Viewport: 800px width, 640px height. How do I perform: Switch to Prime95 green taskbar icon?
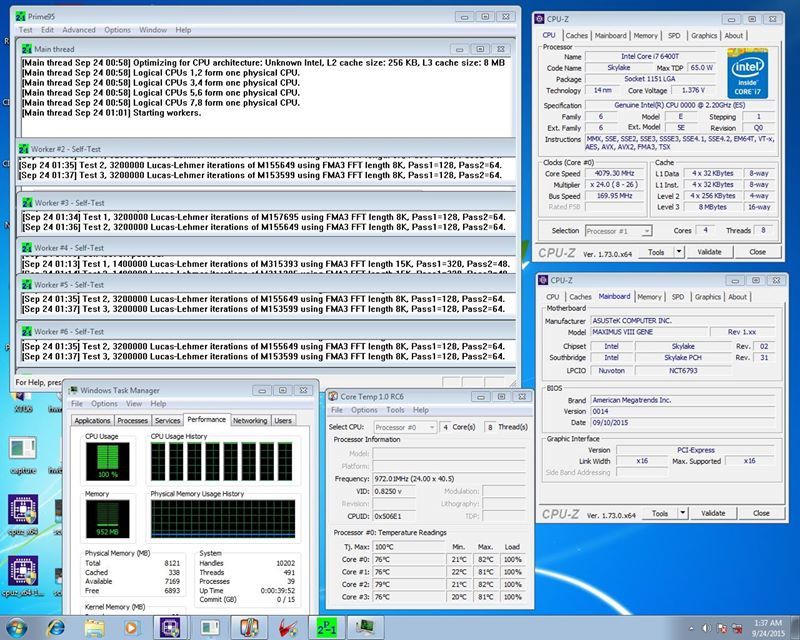[x=327, y=628]
